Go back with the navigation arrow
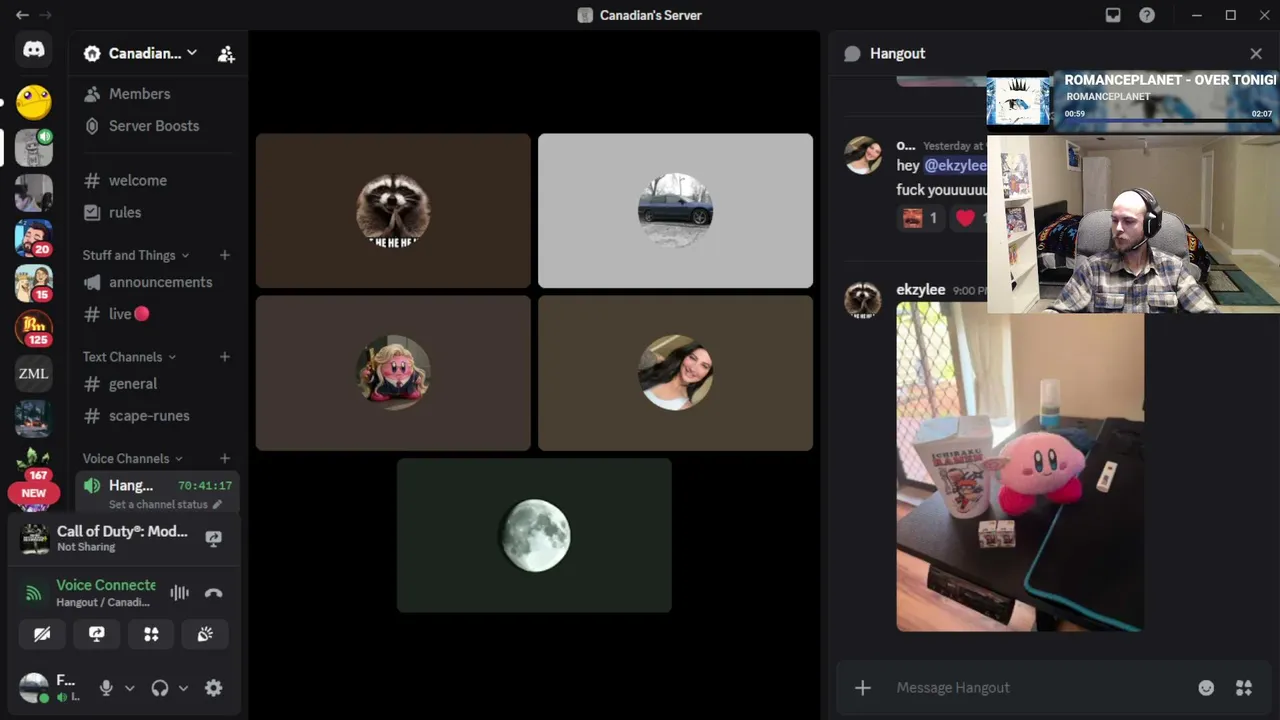The height and width of the screenshot is (720, 1280). click(x=22, y=15)
